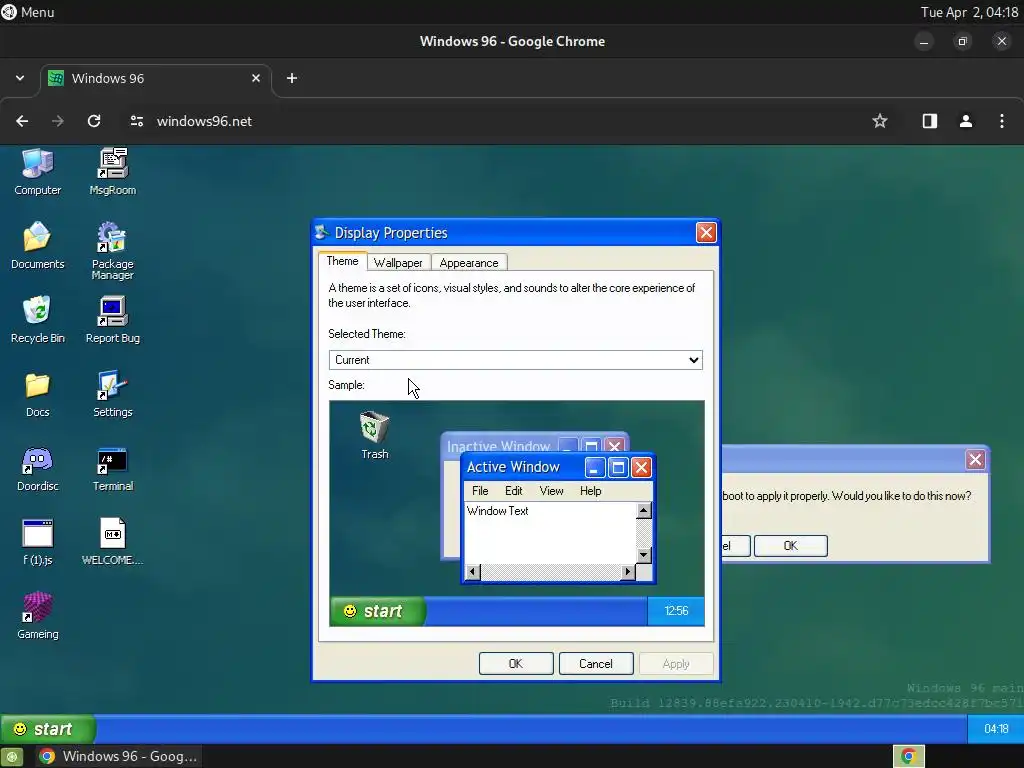View site information icon in address bar
Screen dimensions: 1024x768
136,121
